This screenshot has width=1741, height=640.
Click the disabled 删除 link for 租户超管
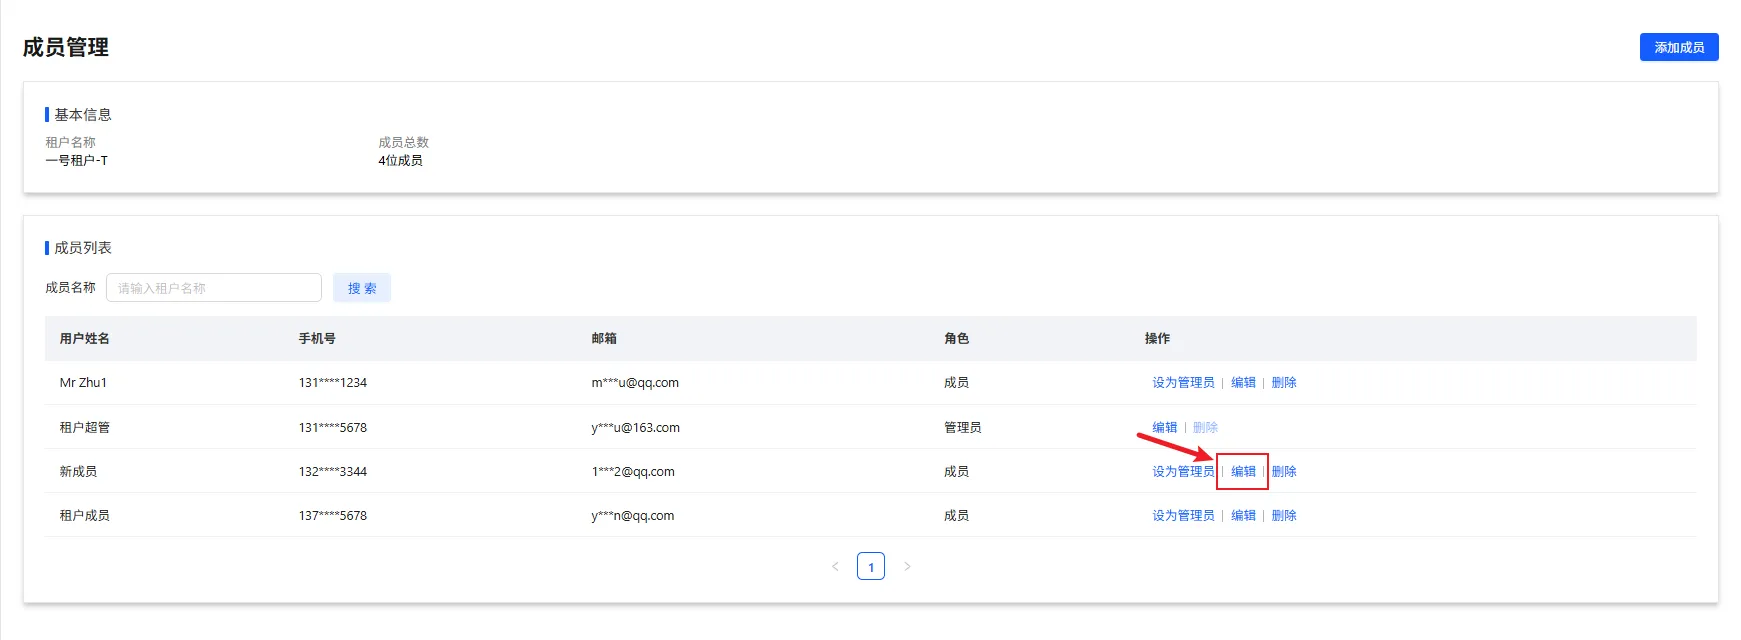click(x=1205, y=428)
